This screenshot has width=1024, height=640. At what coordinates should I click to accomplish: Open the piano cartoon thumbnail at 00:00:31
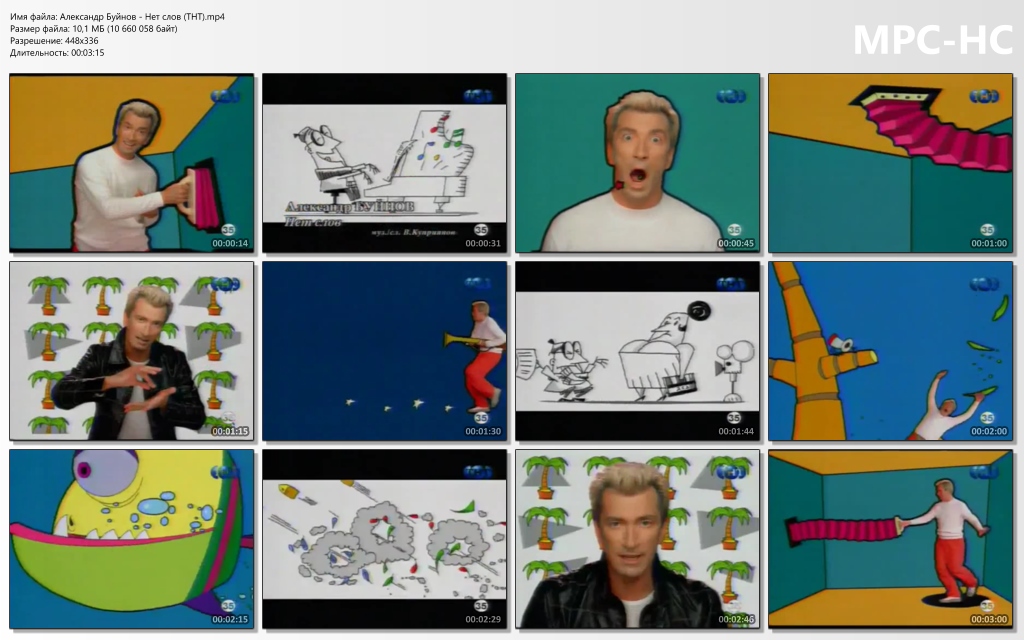tap(385, 163)
